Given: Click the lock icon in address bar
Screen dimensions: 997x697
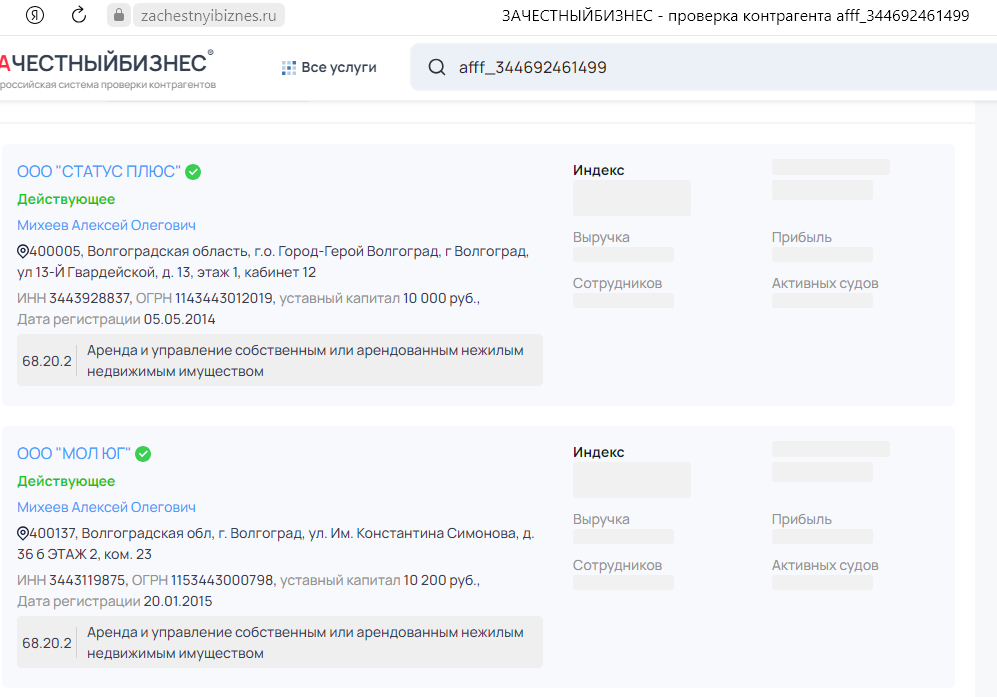Looking at the screenshot, I should point(119,15).
